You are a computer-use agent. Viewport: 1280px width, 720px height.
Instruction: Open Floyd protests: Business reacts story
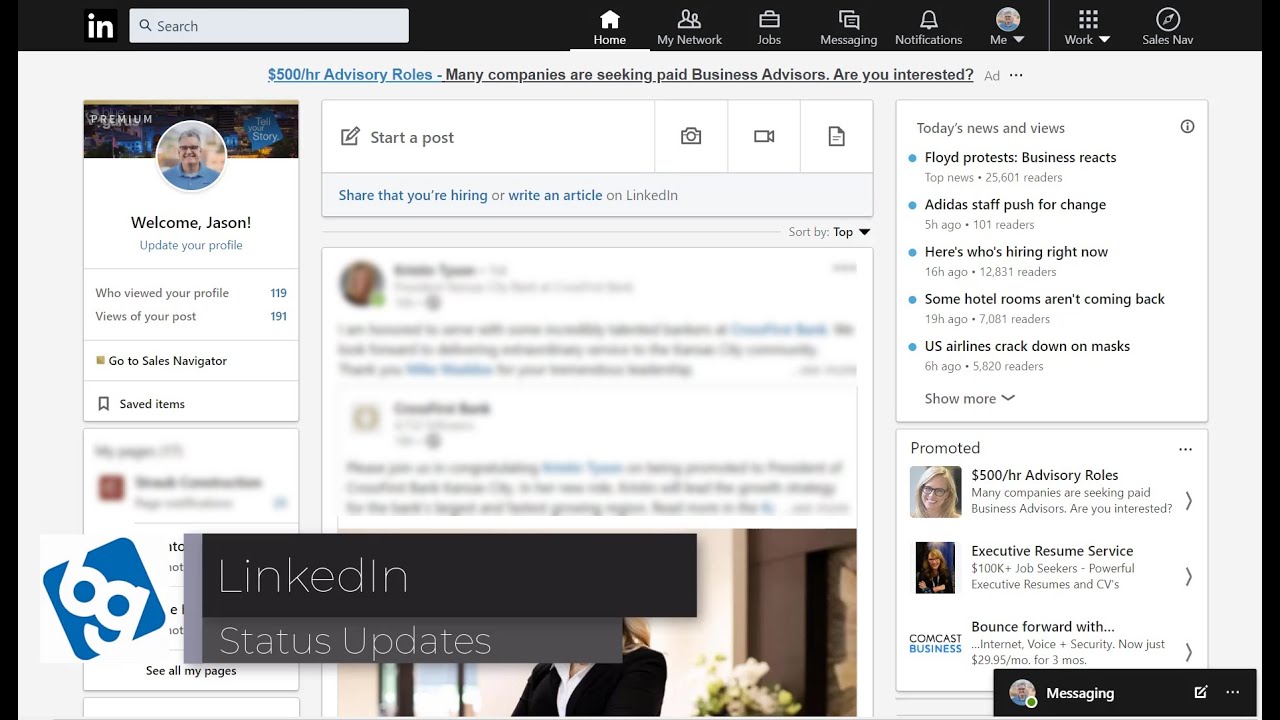[x=1020, y=157]
